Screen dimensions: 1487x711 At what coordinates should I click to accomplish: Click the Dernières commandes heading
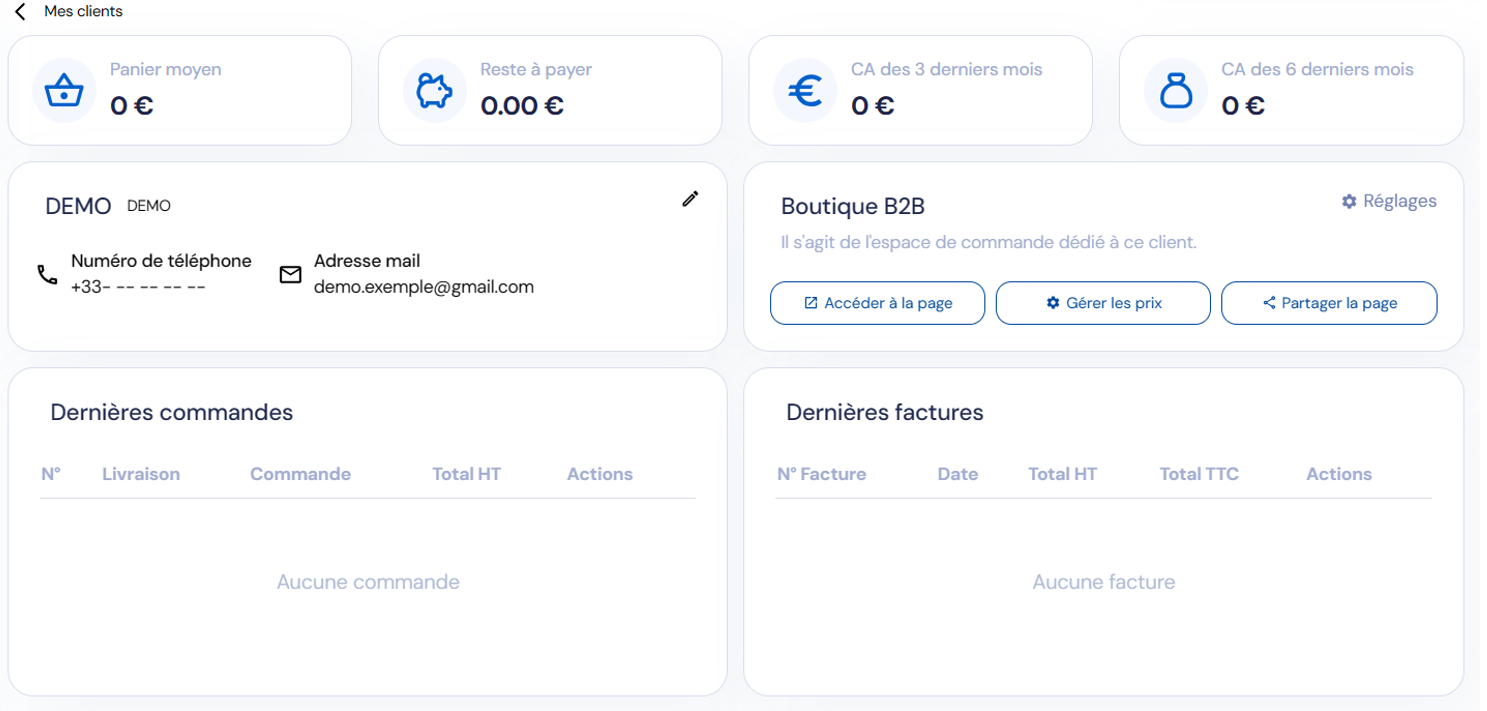click(172, 412)
